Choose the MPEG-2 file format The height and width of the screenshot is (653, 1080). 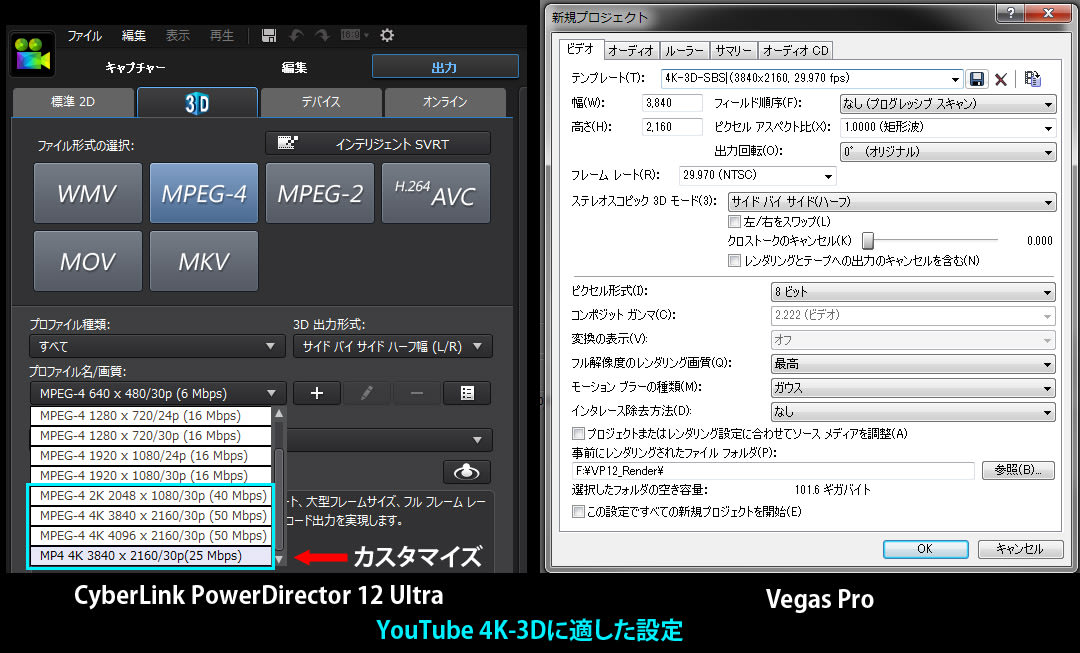[320, 193]
